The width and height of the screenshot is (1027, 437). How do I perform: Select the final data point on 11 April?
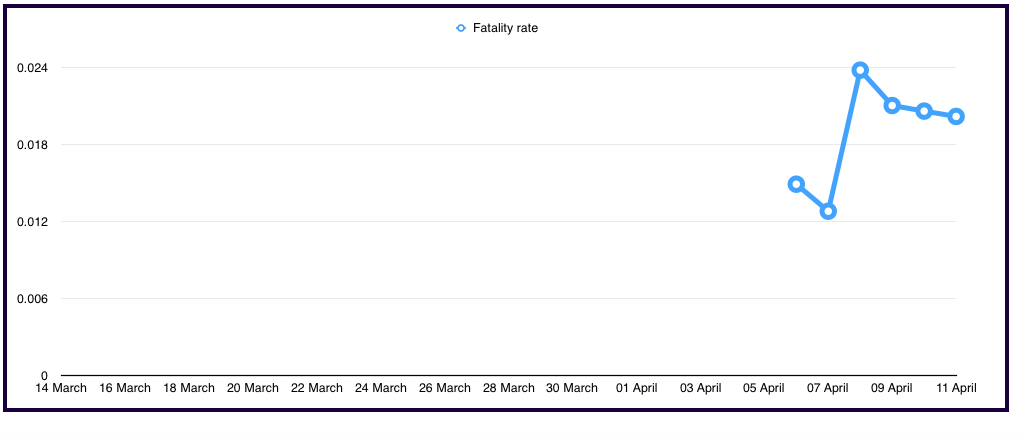(956, 116)
